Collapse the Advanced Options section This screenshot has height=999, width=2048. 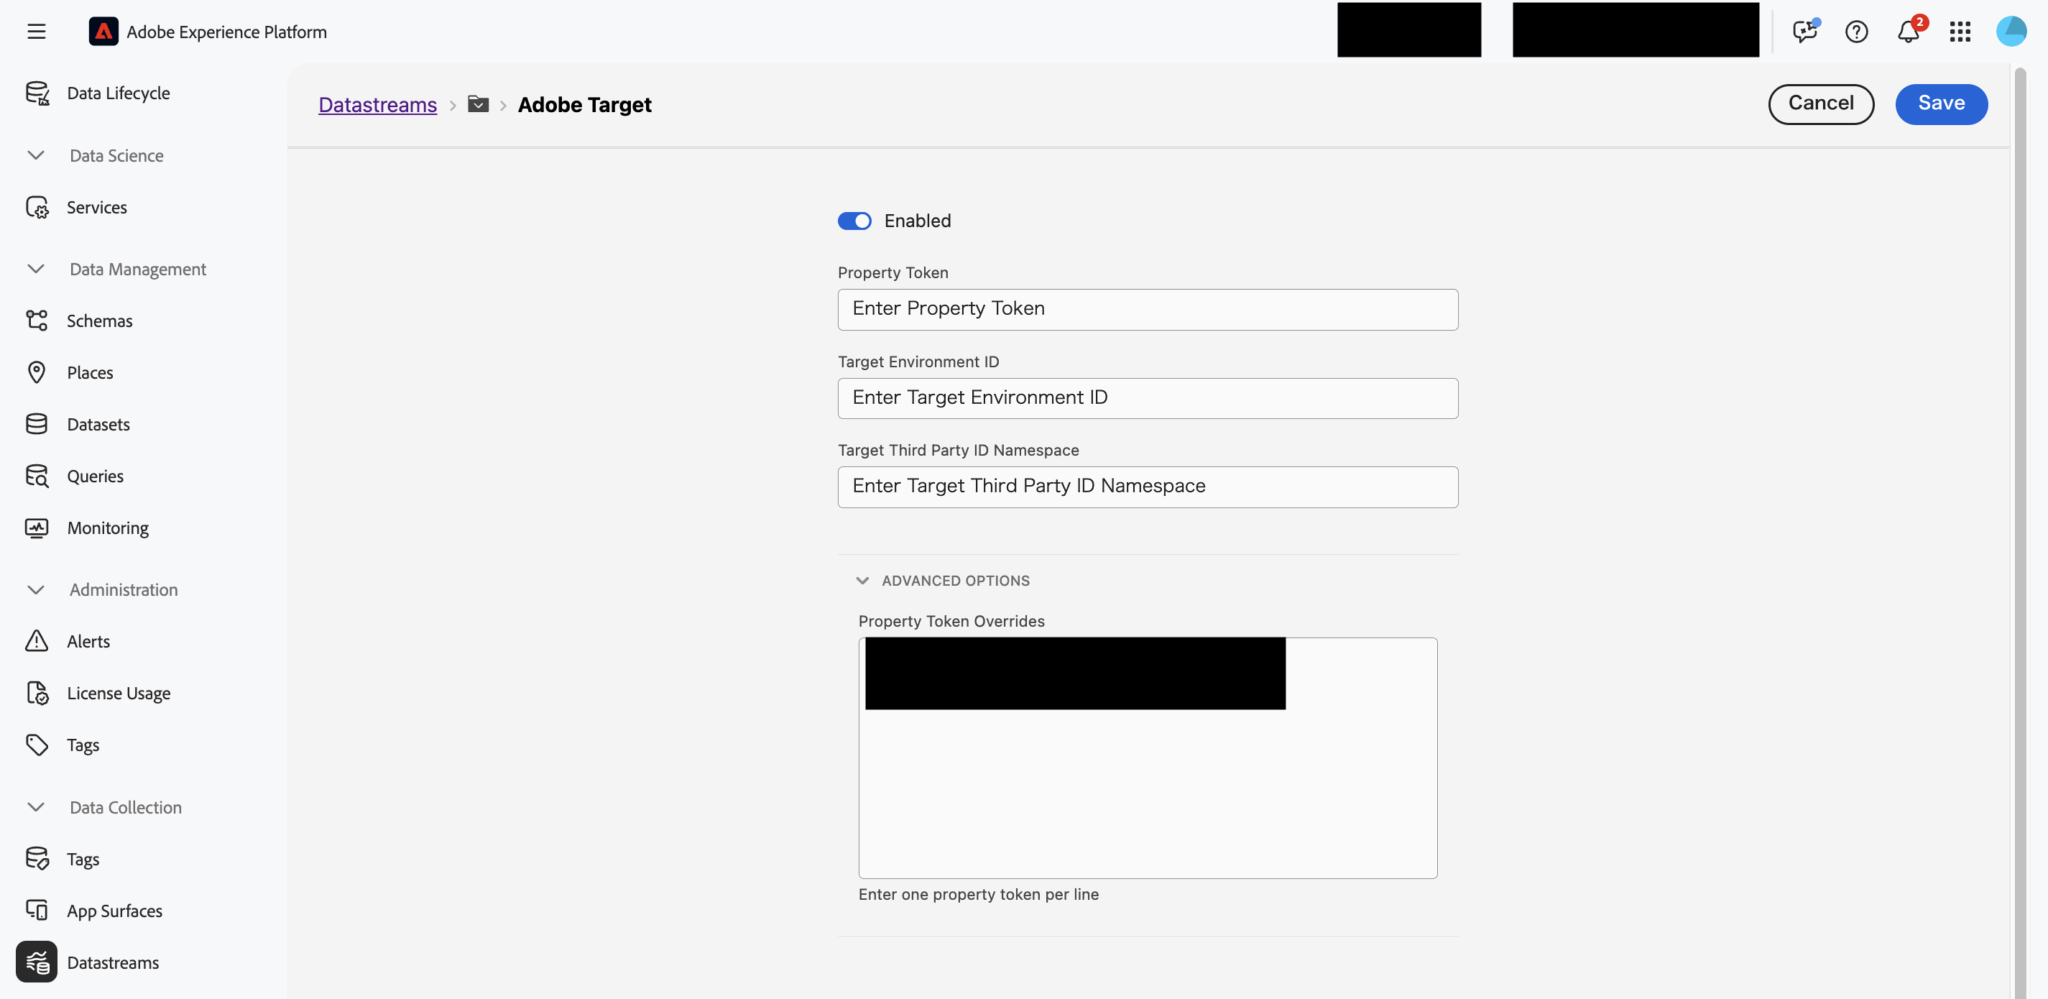[x=862, y=580]
